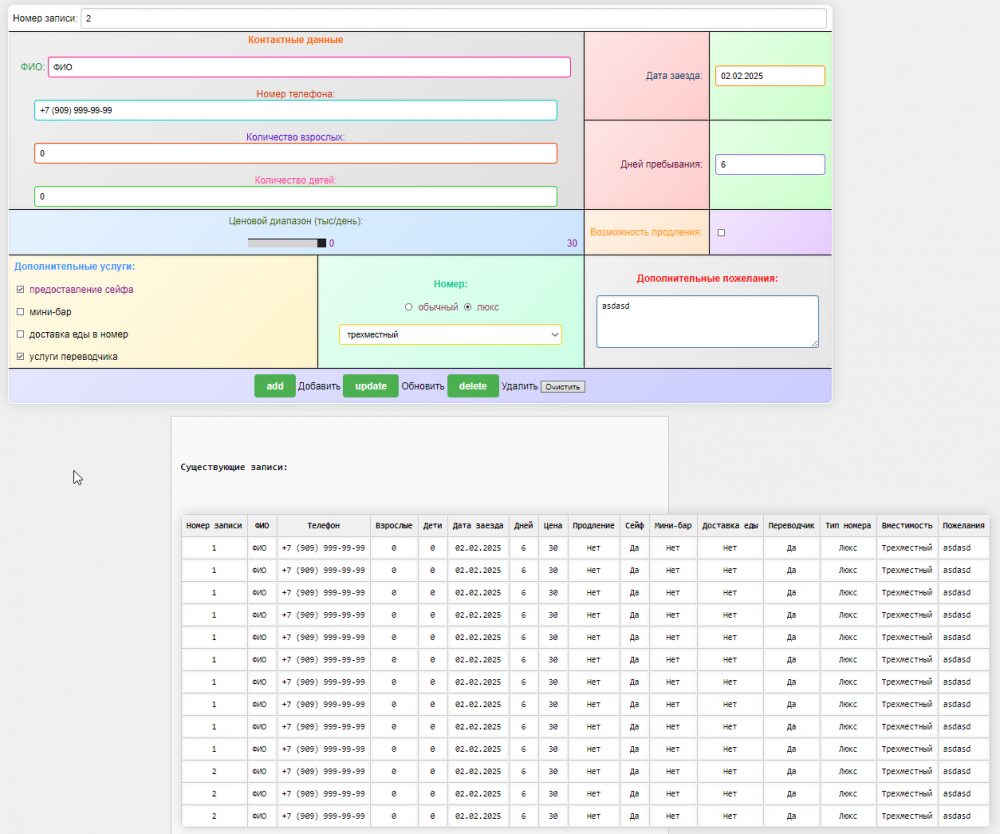Click the Очистить button

click(563, 387)
